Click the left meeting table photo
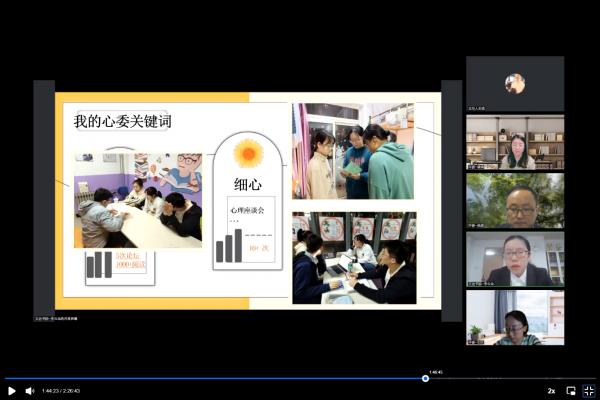This screenshot has width=600, height=400. tap(138, 200)
